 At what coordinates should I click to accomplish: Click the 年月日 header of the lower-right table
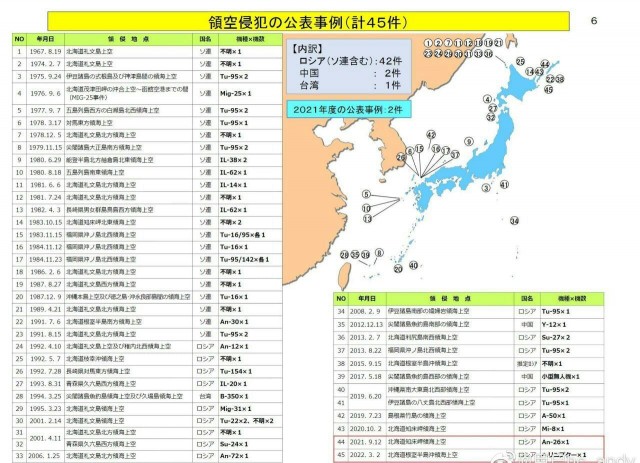coord(367,298)
